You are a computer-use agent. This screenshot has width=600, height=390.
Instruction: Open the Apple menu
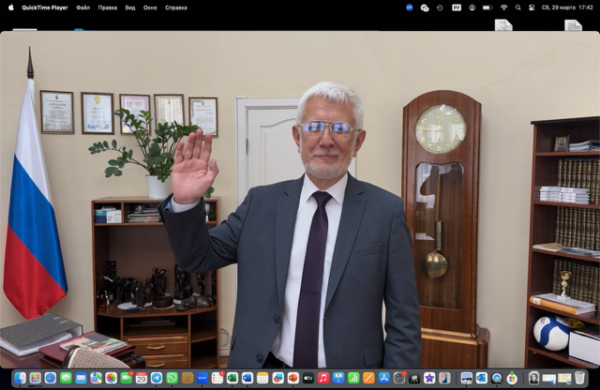[x=11, y=7]
